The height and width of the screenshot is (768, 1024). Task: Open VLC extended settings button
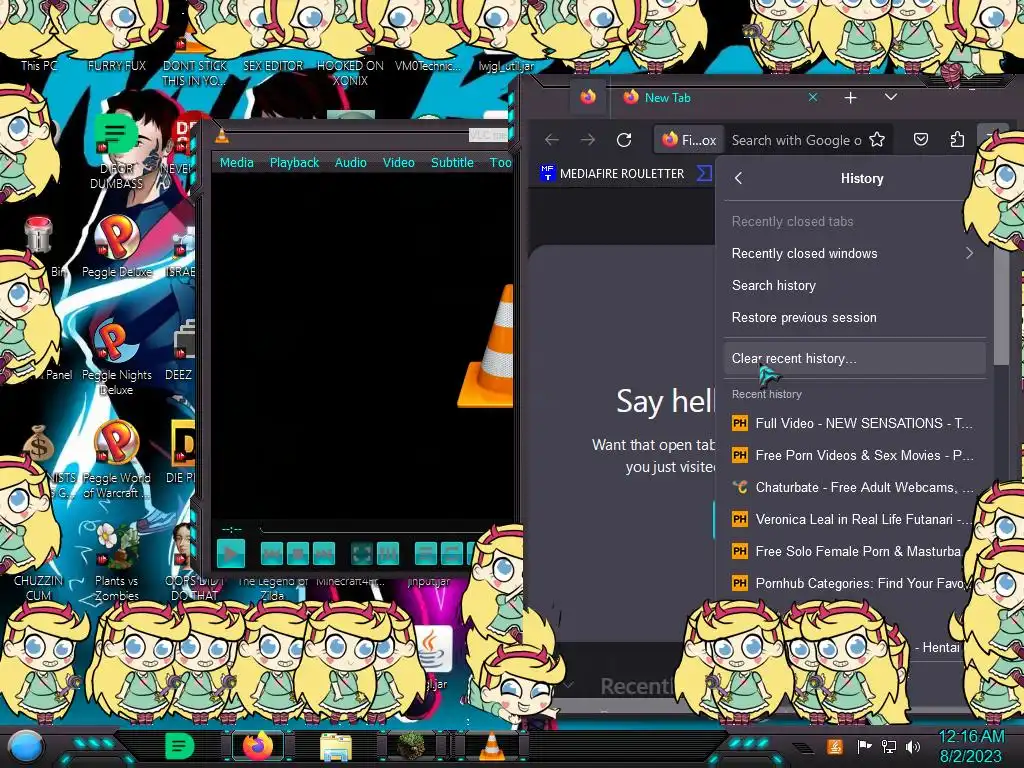pos(388,554)
